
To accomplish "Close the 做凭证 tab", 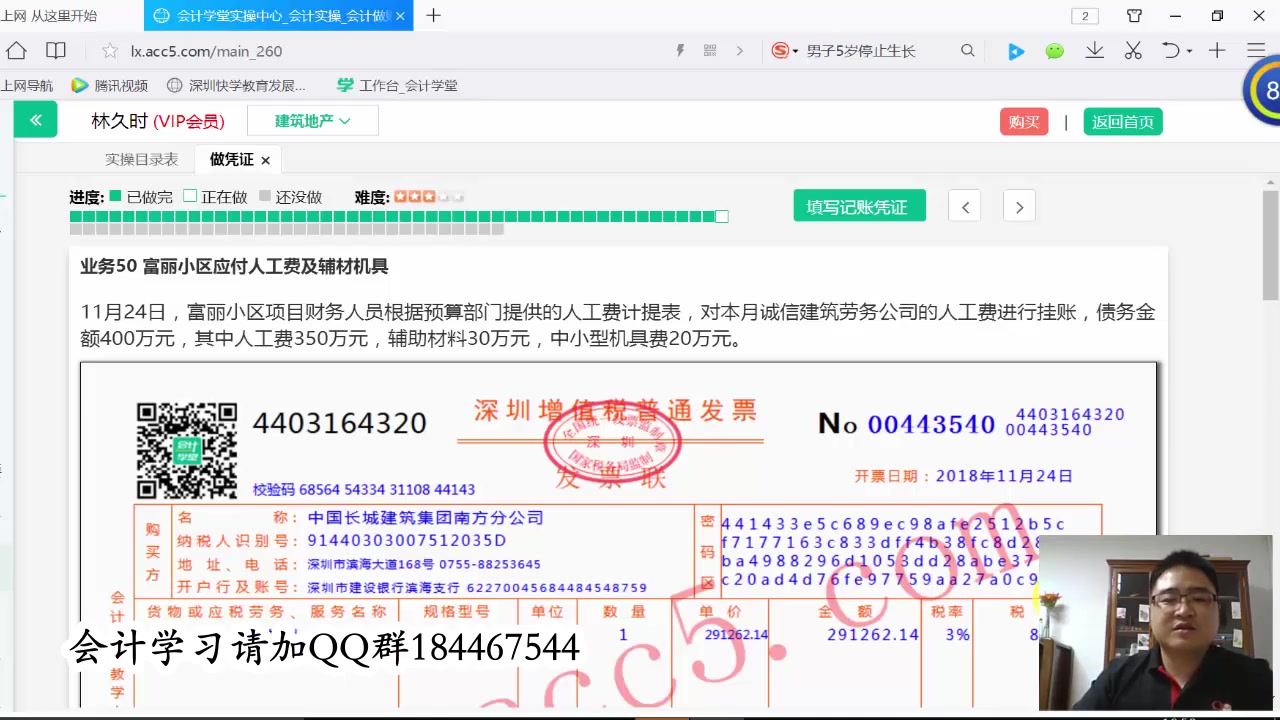I will click(265, 160).
